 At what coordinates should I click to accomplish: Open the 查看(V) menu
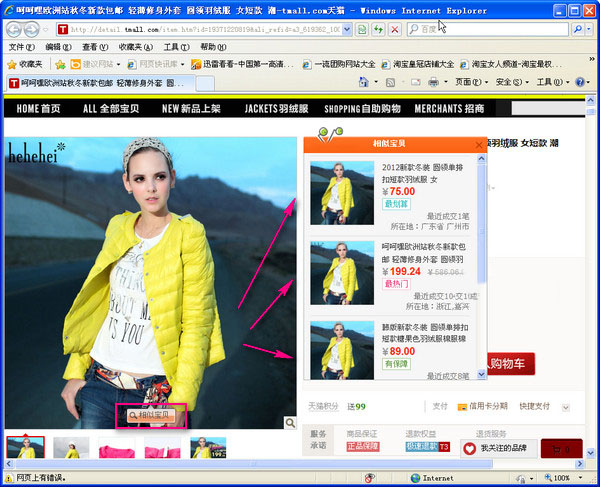[95, 47]
